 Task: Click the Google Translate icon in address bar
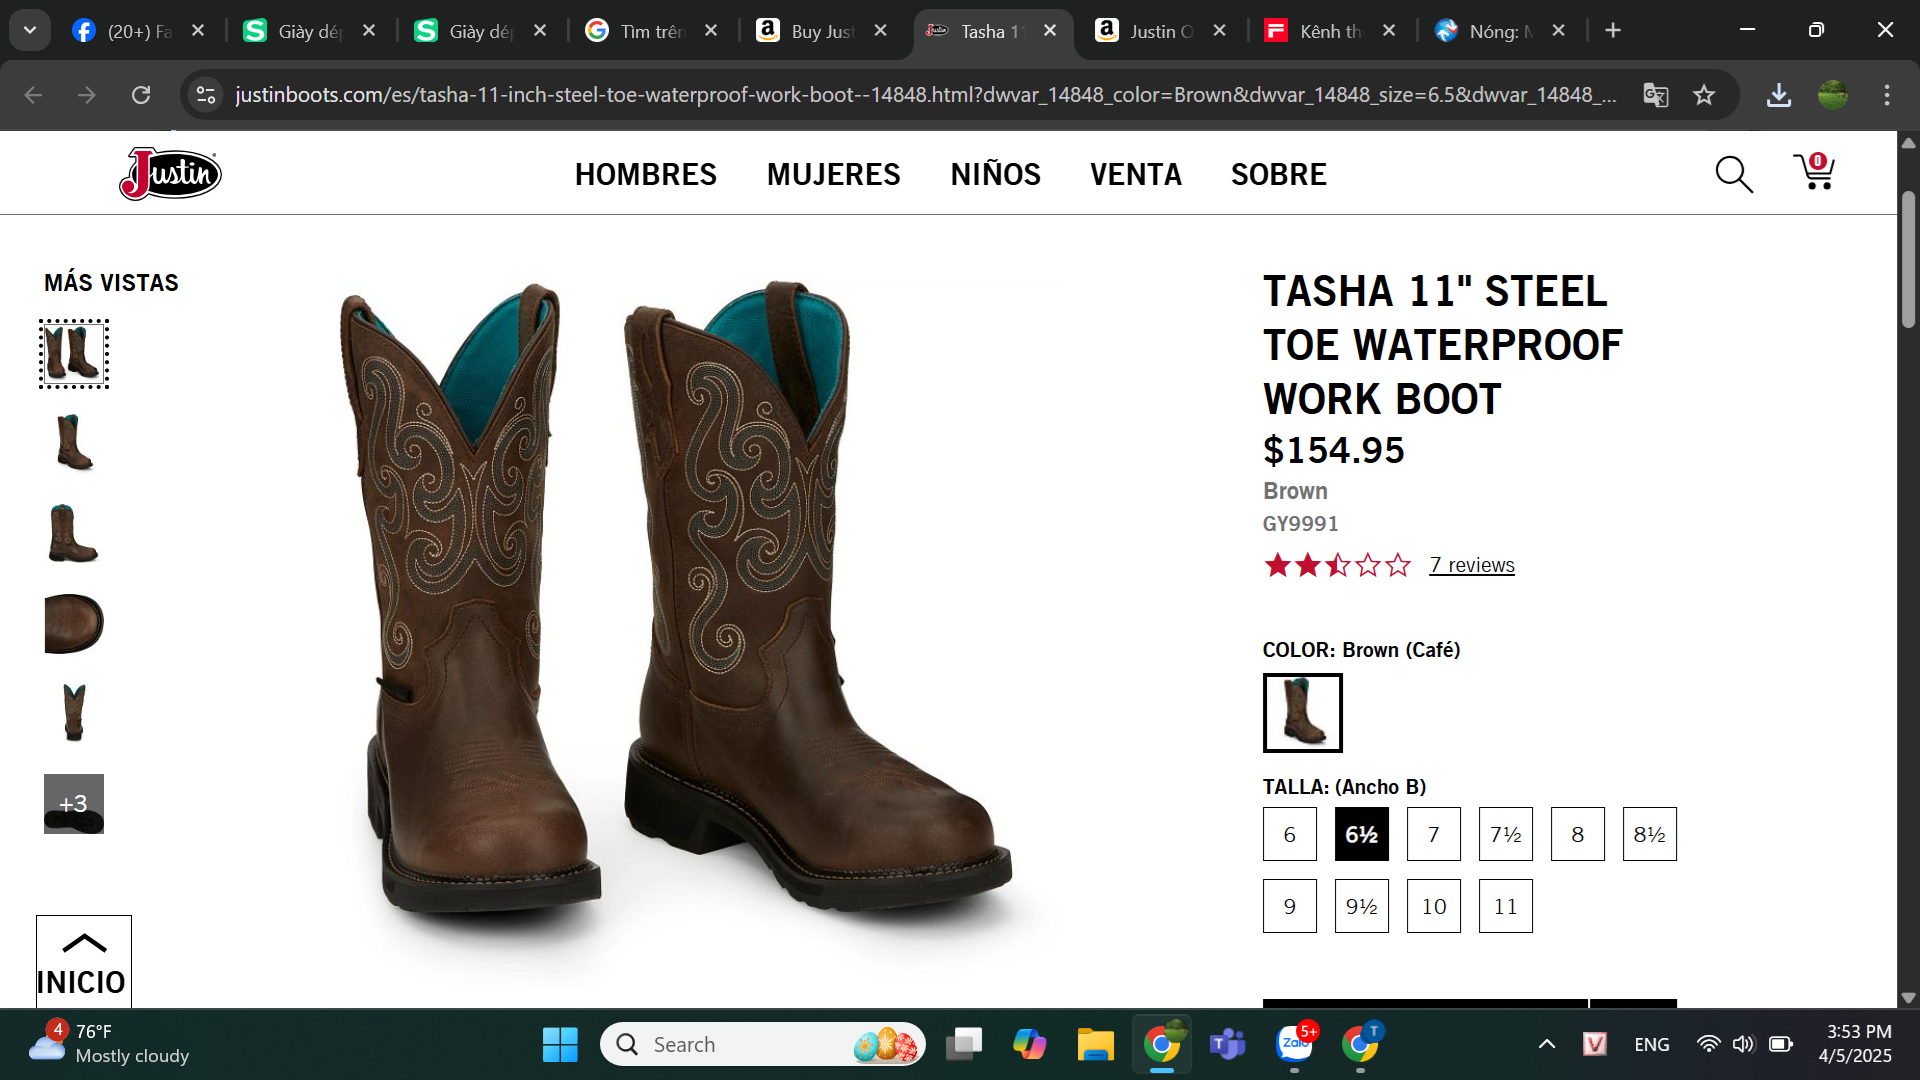pos(1655,95)
